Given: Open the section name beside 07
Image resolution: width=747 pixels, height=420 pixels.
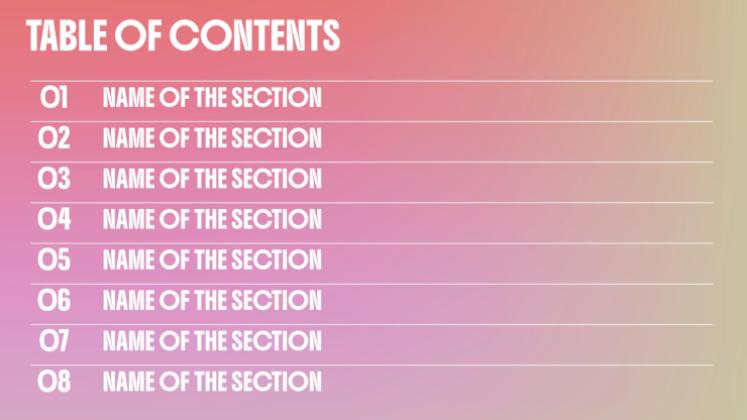Looking at the screenshot, I should (212, 341).
